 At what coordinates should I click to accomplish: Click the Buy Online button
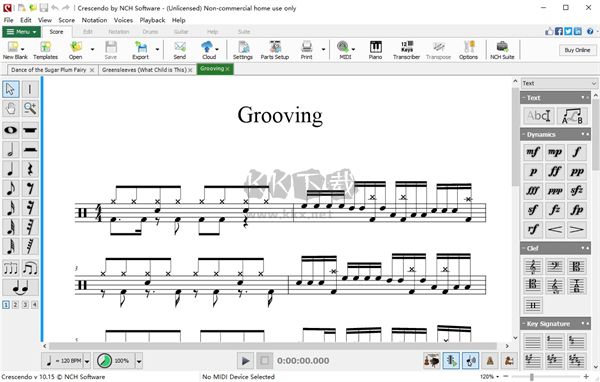coord(577,50)
